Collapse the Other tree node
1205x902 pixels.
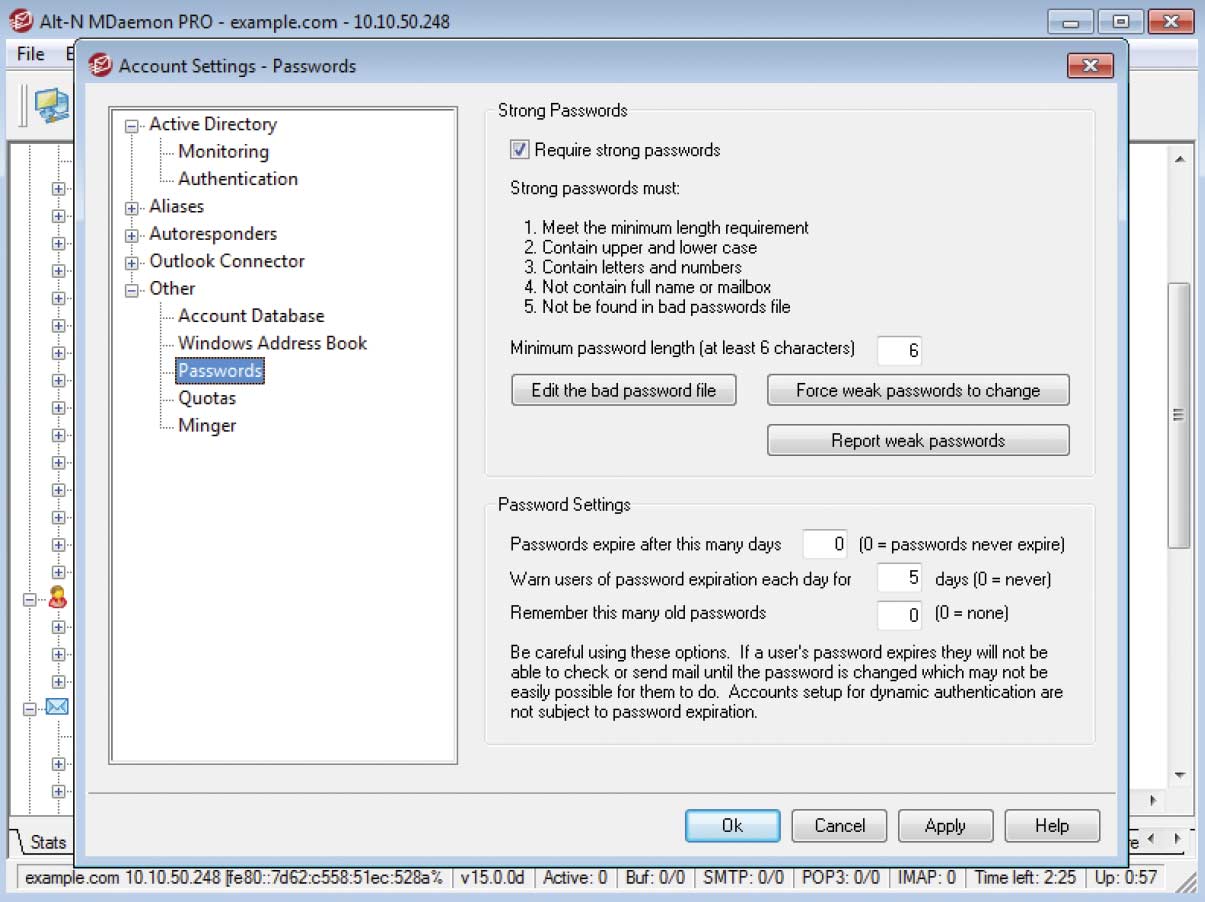coord(132,290)
